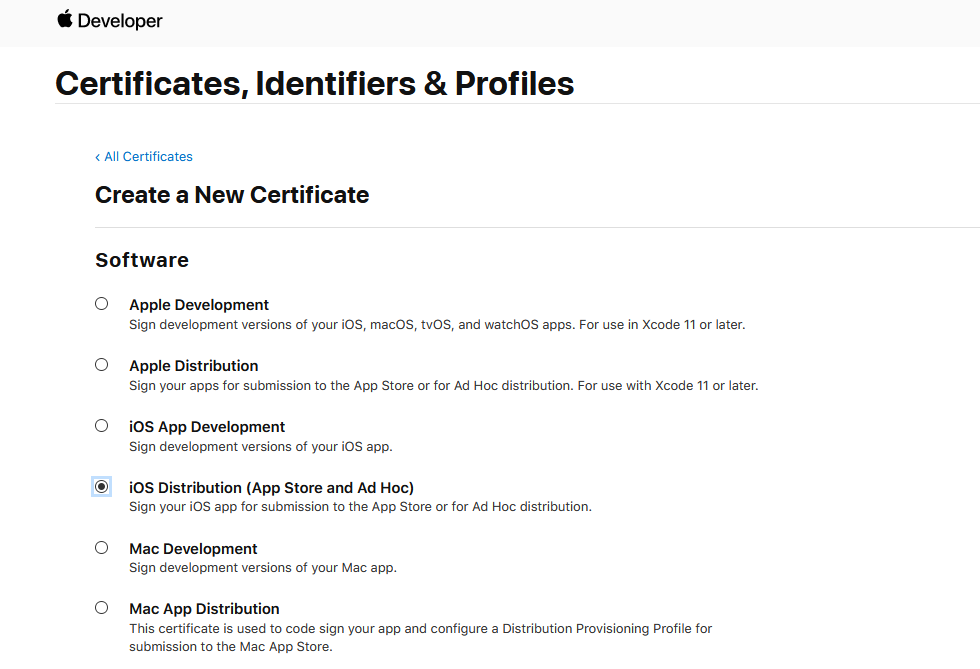Open the Developer home link
The width and height of the screenshot is (980, 669).
point(120,21)
